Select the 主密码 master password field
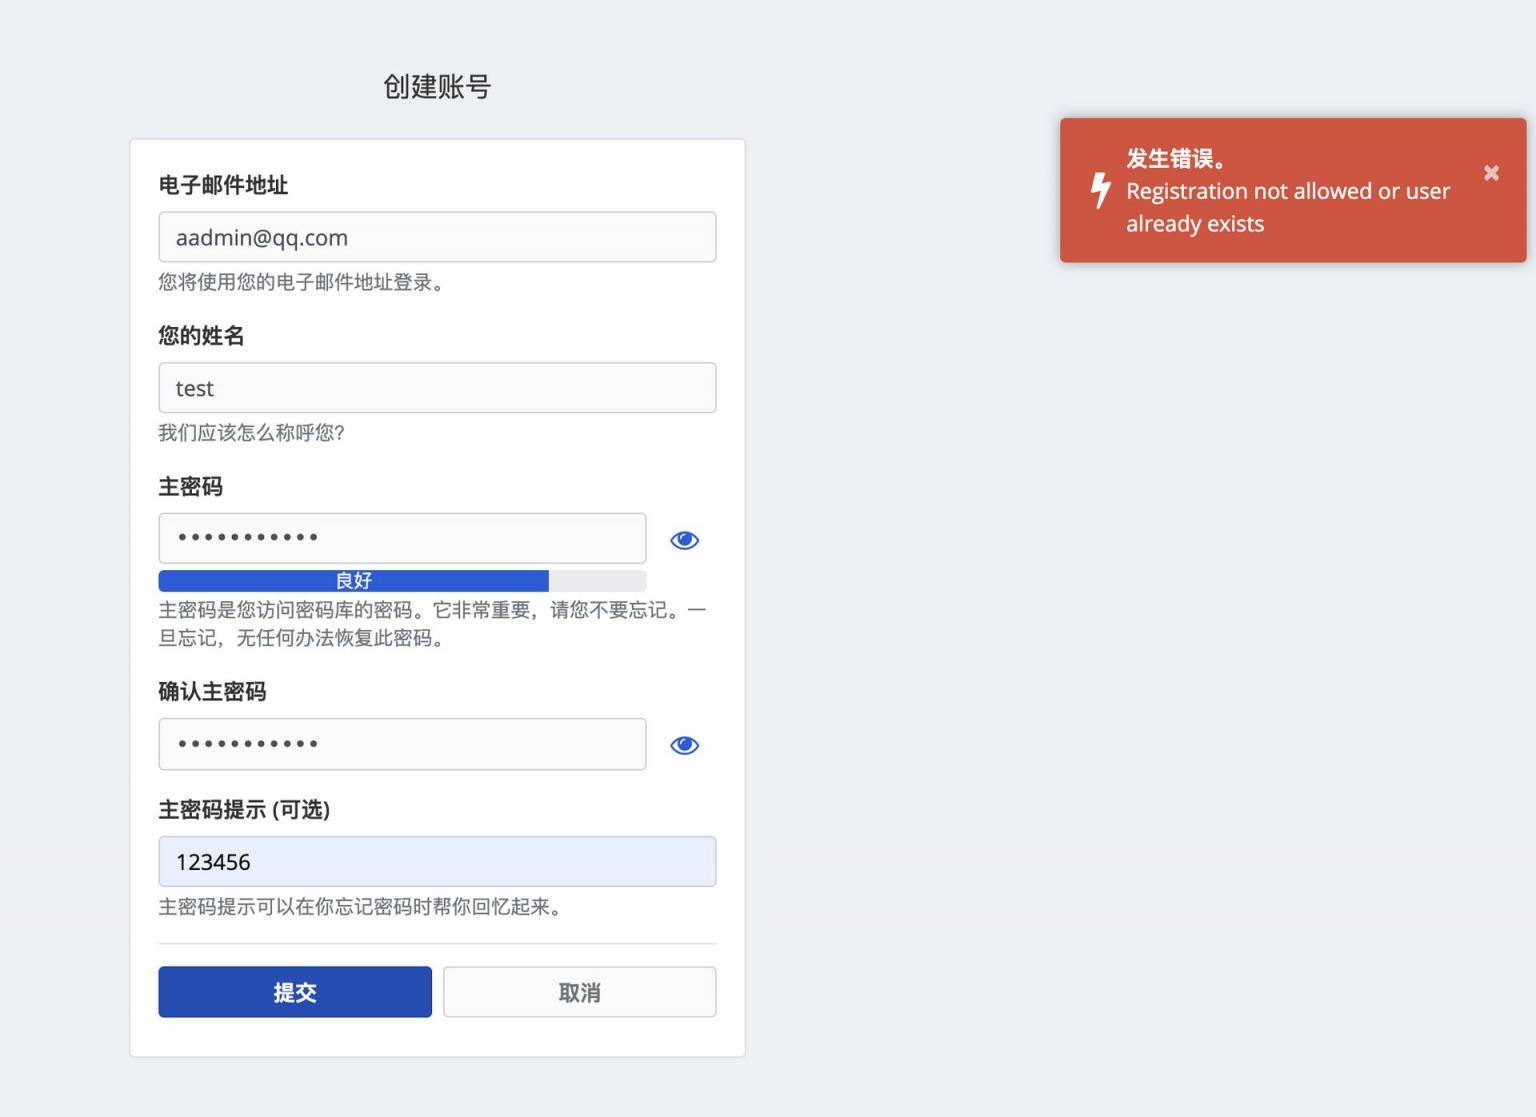The height and width of the screenshot is (1117, 1536). point(402,538)
